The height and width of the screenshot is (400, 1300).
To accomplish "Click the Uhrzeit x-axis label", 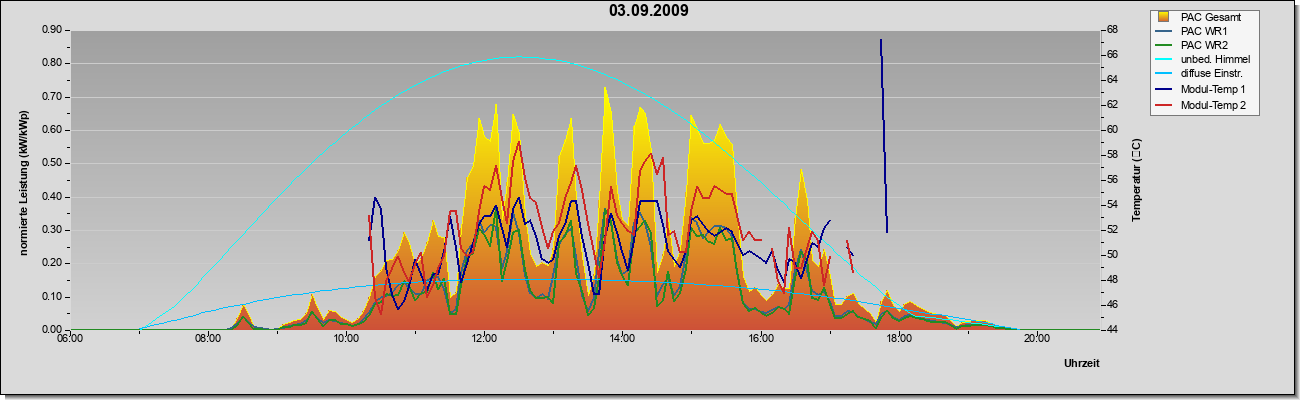I will pos(1082,364).
